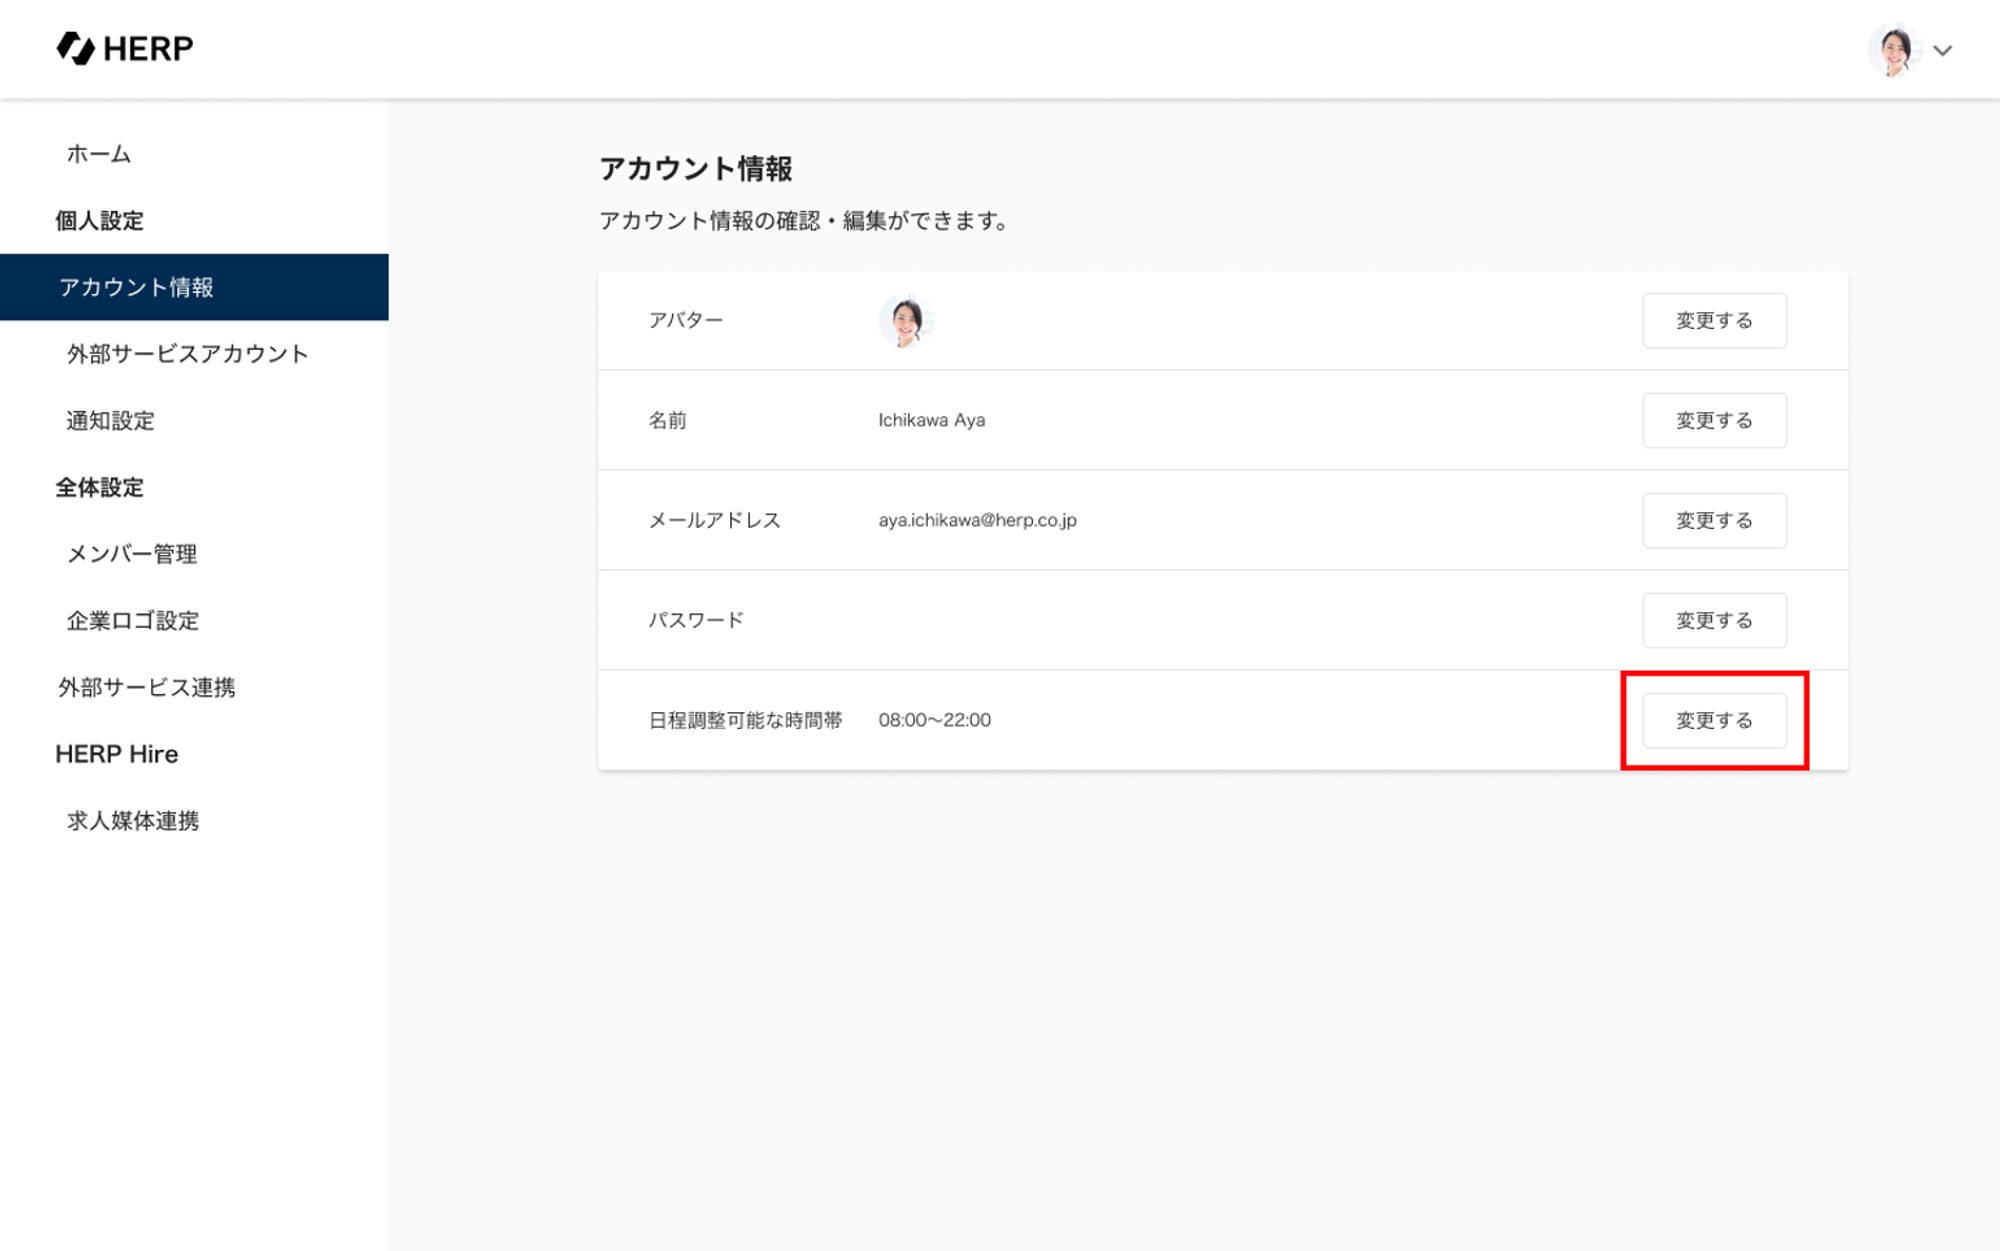Click 変更する for メールアドレス
The width and height of the screenshot is (2000, 1251).
[x=1714, y=521]
